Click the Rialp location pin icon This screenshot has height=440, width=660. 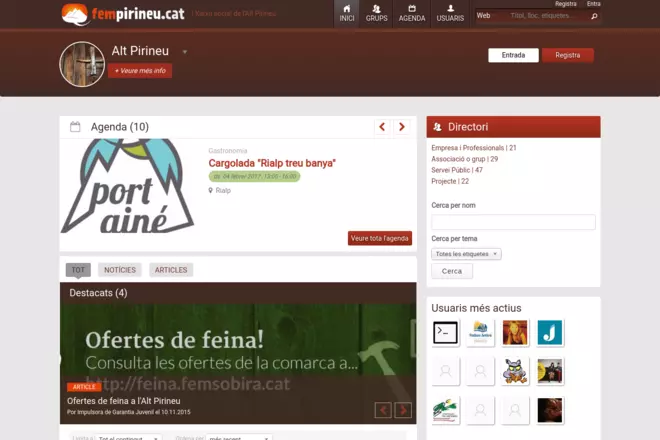(210, 190)
